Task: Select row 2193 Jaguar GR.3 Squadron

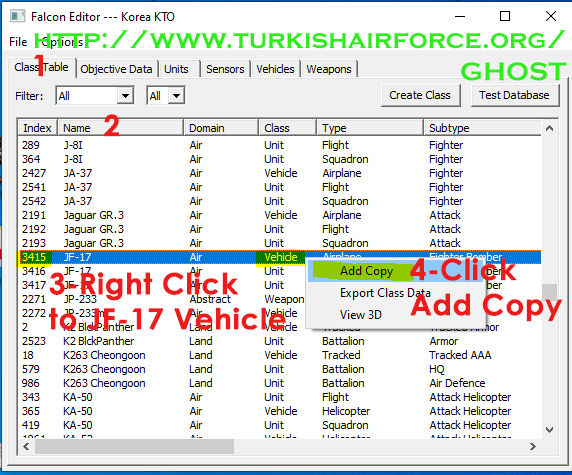Action: 280,243
